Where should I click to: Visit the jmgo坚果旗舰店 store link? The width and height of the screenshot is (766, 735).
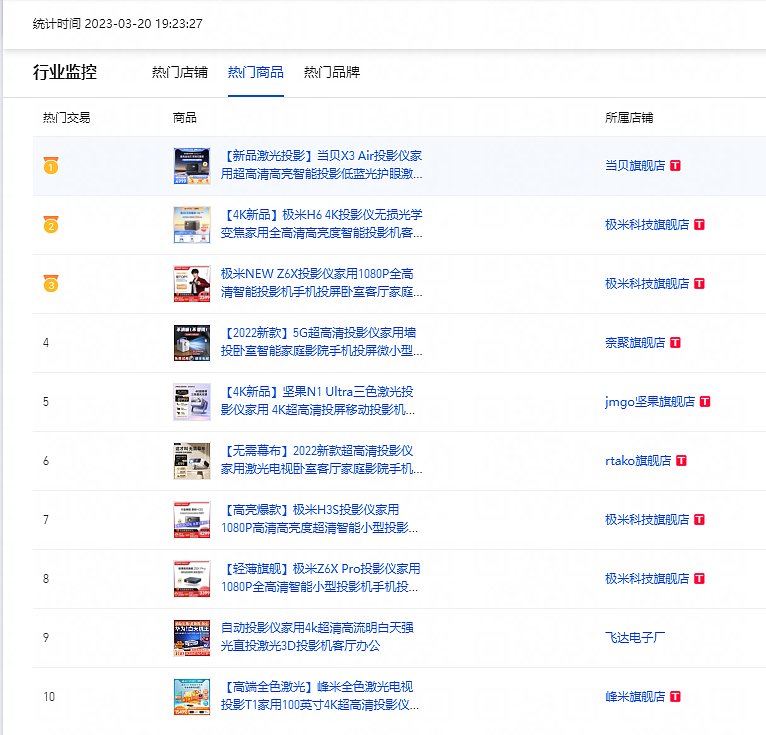[x=650, y=402]
